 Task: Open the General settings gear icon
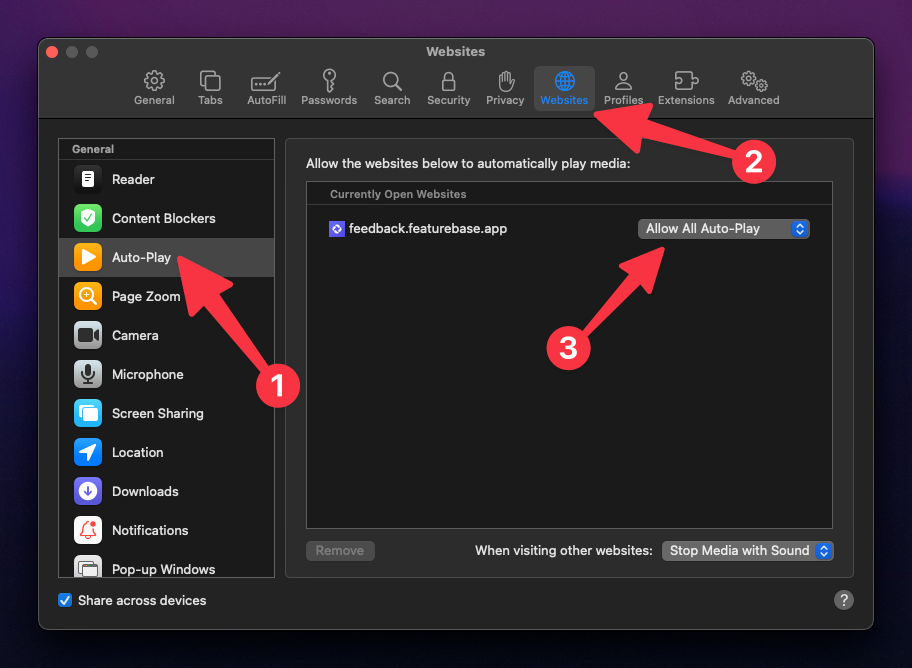tap(154, 80)
